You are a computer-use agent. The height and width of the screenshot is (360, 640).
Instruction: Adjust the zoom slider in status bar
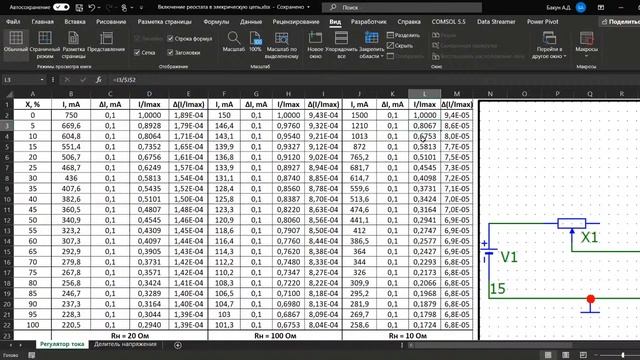pos(622,355)
